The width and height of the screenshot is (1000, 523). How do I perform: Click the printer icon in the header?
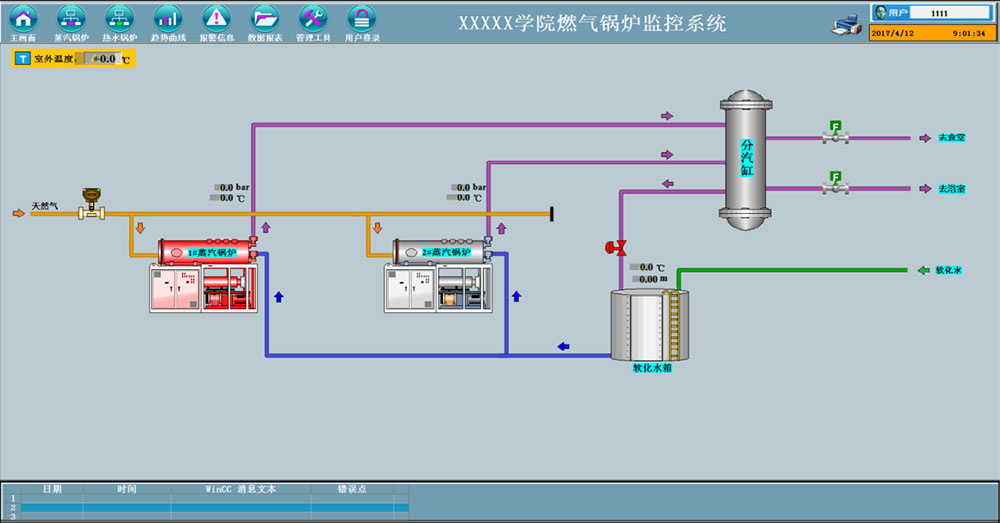pos(846,25)
